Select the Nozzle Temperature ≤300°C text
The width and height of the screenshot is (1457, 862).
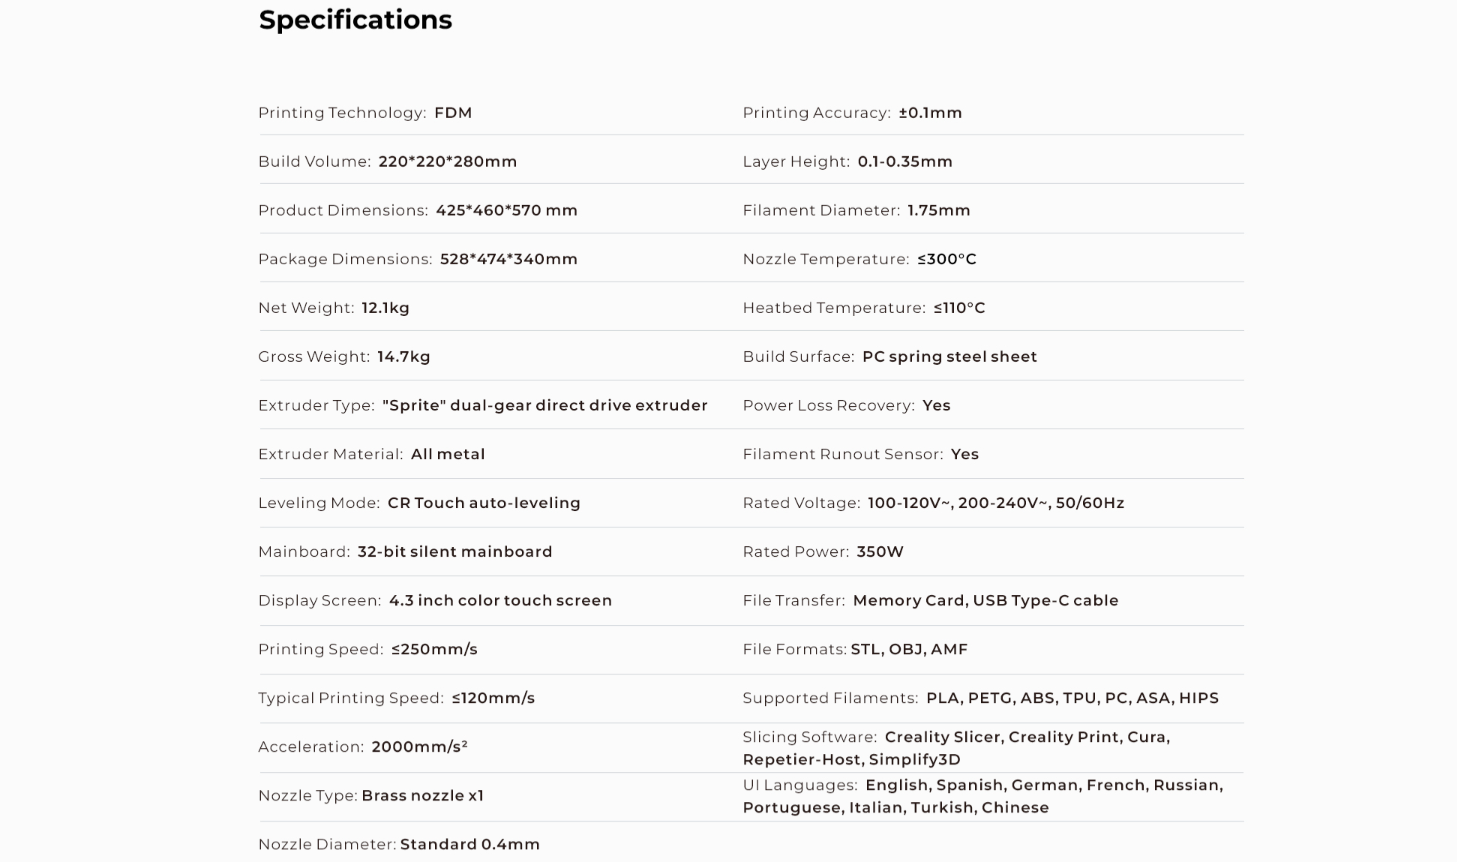(946, 259)
